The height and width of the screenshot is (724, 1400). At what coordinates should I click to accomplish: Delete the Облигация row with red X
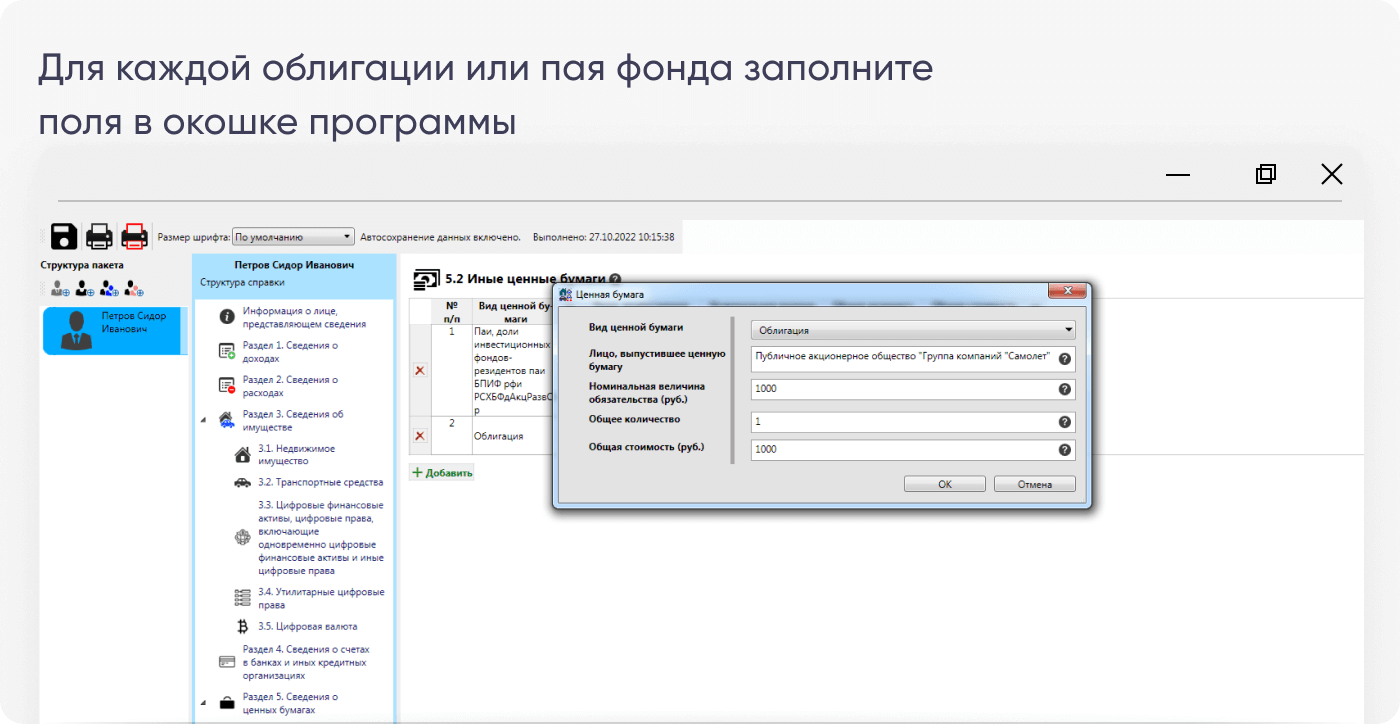point(420,436)
